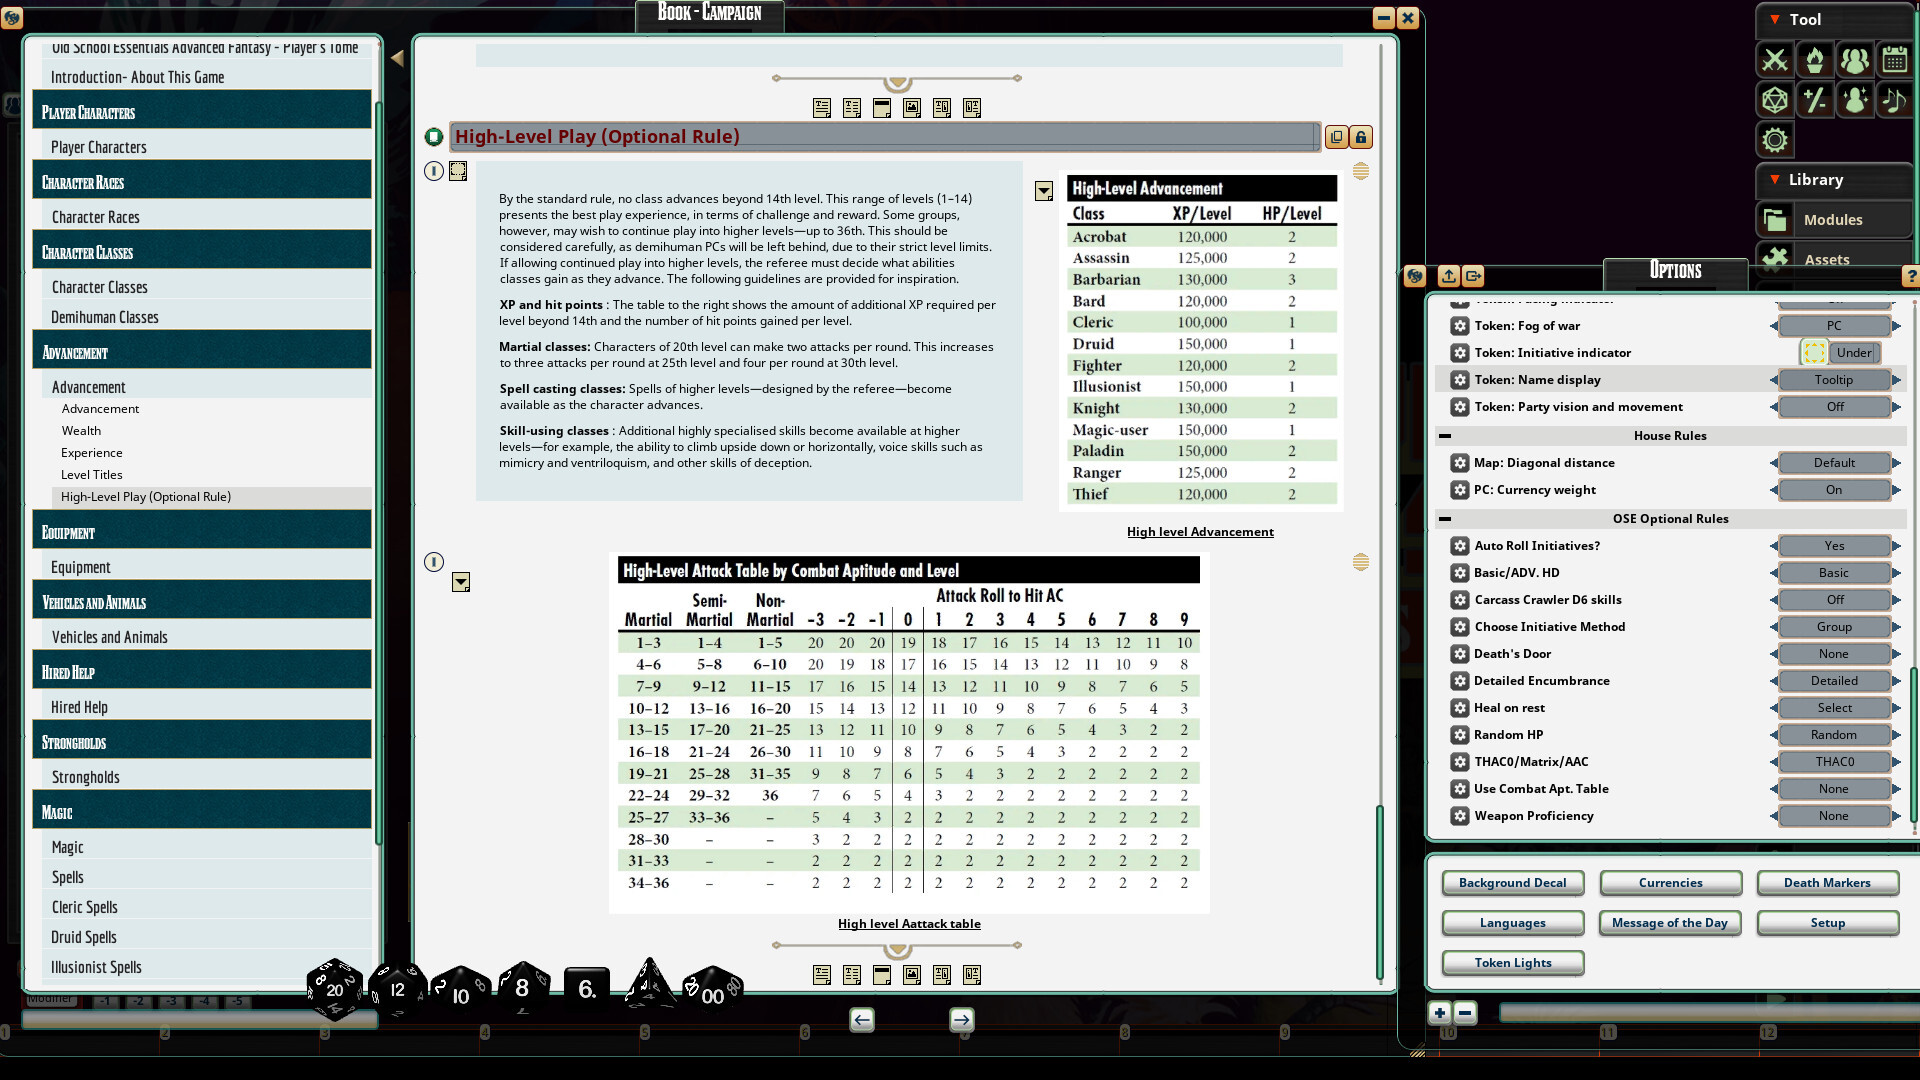Click the Token Lights button
The height and width of the screenshot is (1080, 1920).
(1513, 963)
